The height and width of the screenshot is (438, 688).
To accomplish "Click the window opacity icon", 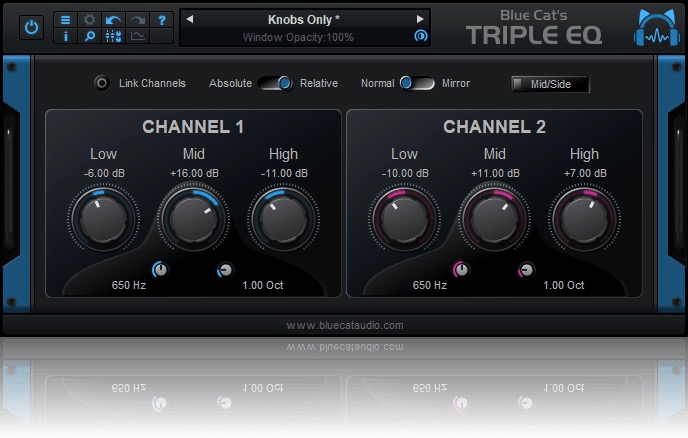I will point(420,36).
